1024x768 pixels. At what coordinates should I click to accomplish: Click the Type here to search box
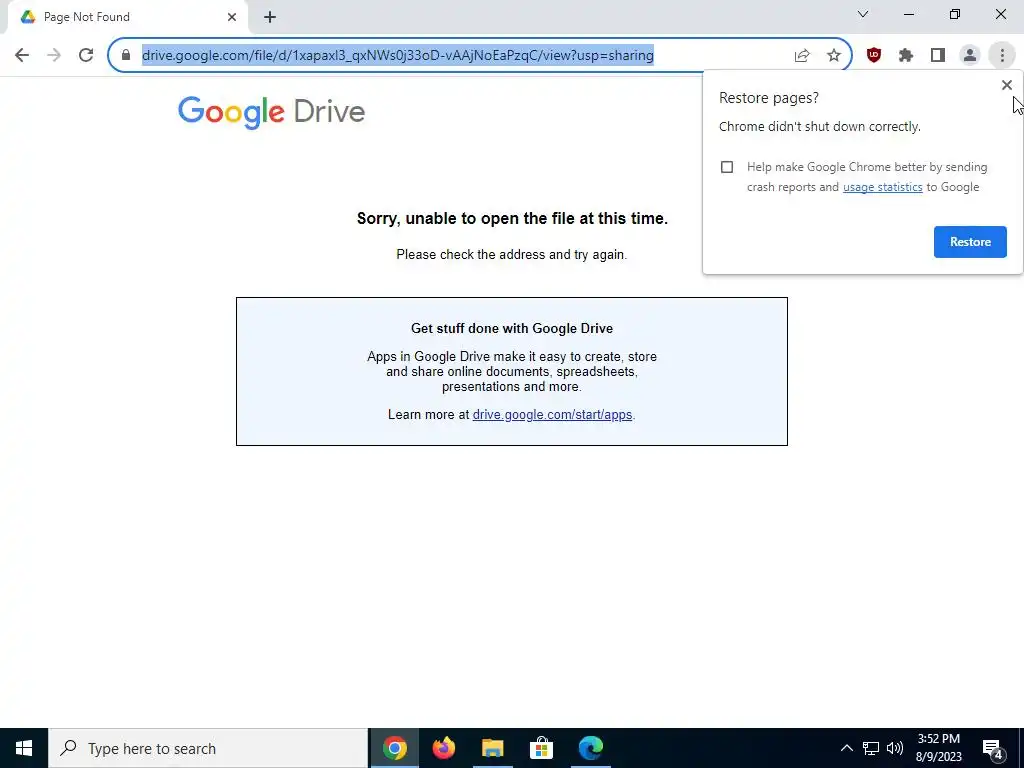pos(208,748)
